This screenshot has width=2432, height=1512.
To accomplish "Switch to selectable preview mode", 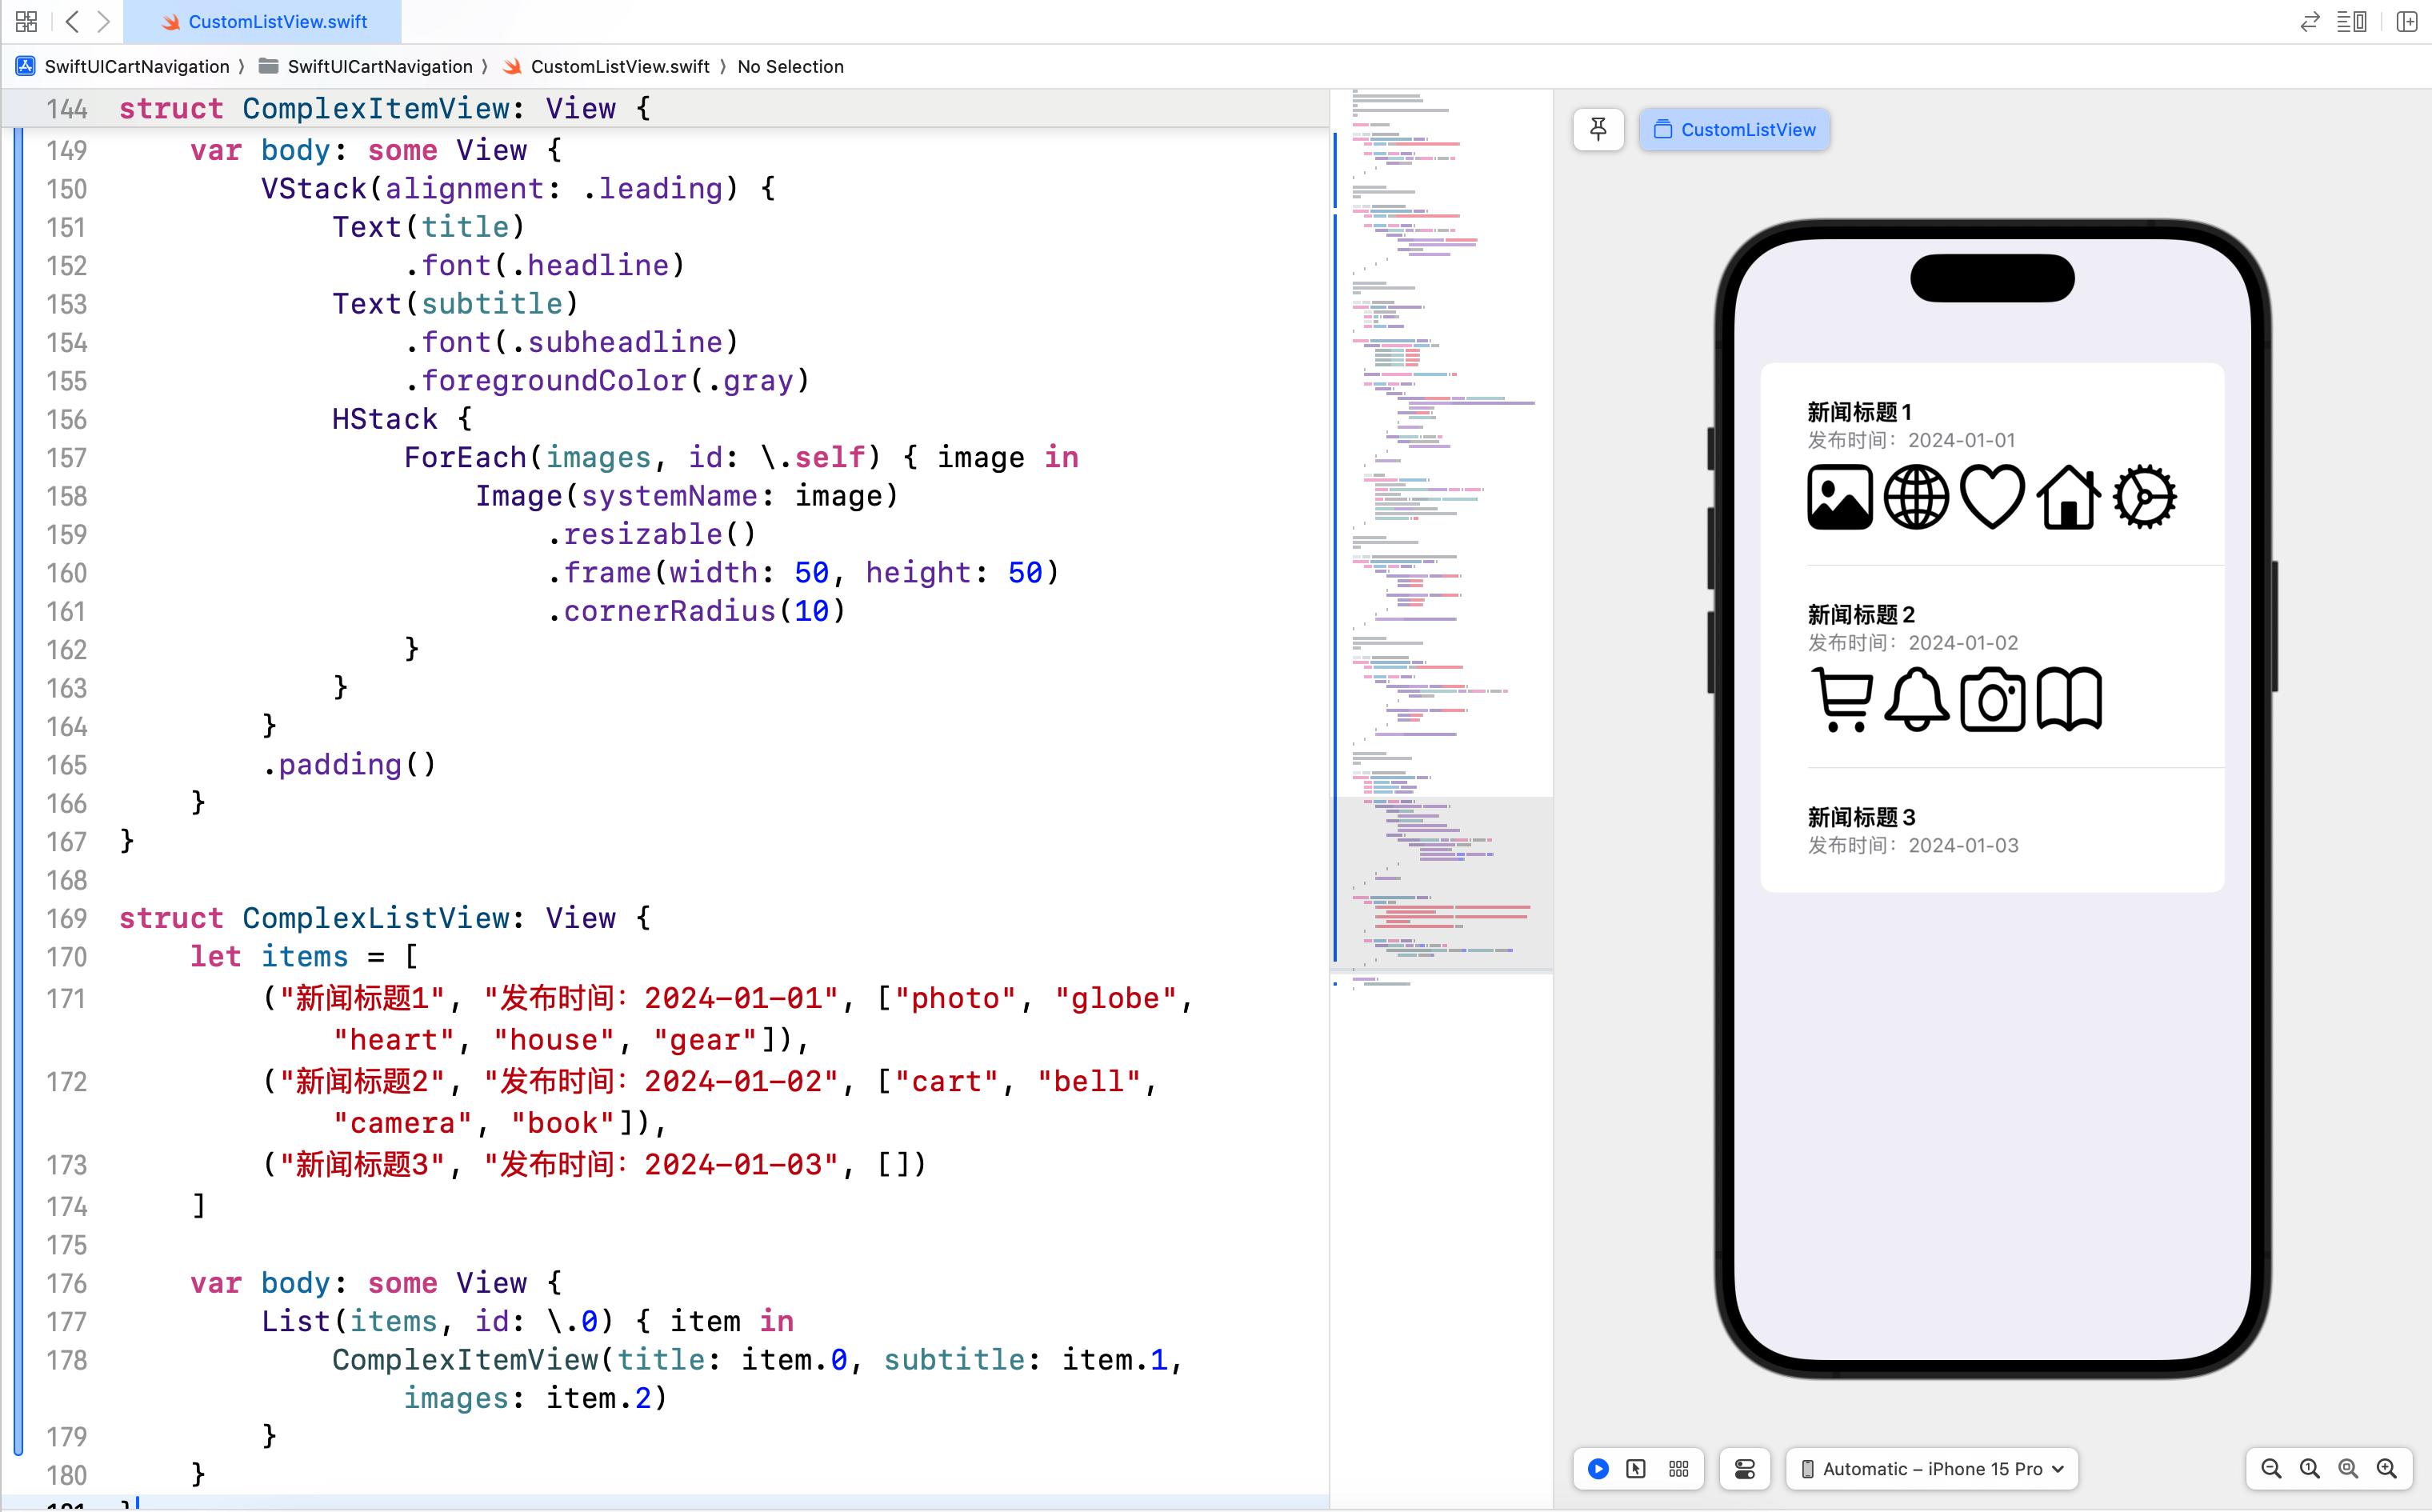I will point(1636,1468).
